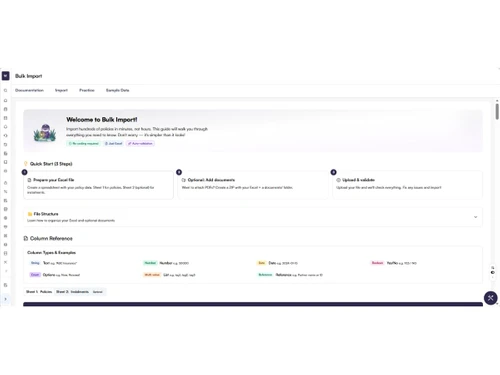Click the Welcome to Bulk Import! heading

(x=102, y=119)
